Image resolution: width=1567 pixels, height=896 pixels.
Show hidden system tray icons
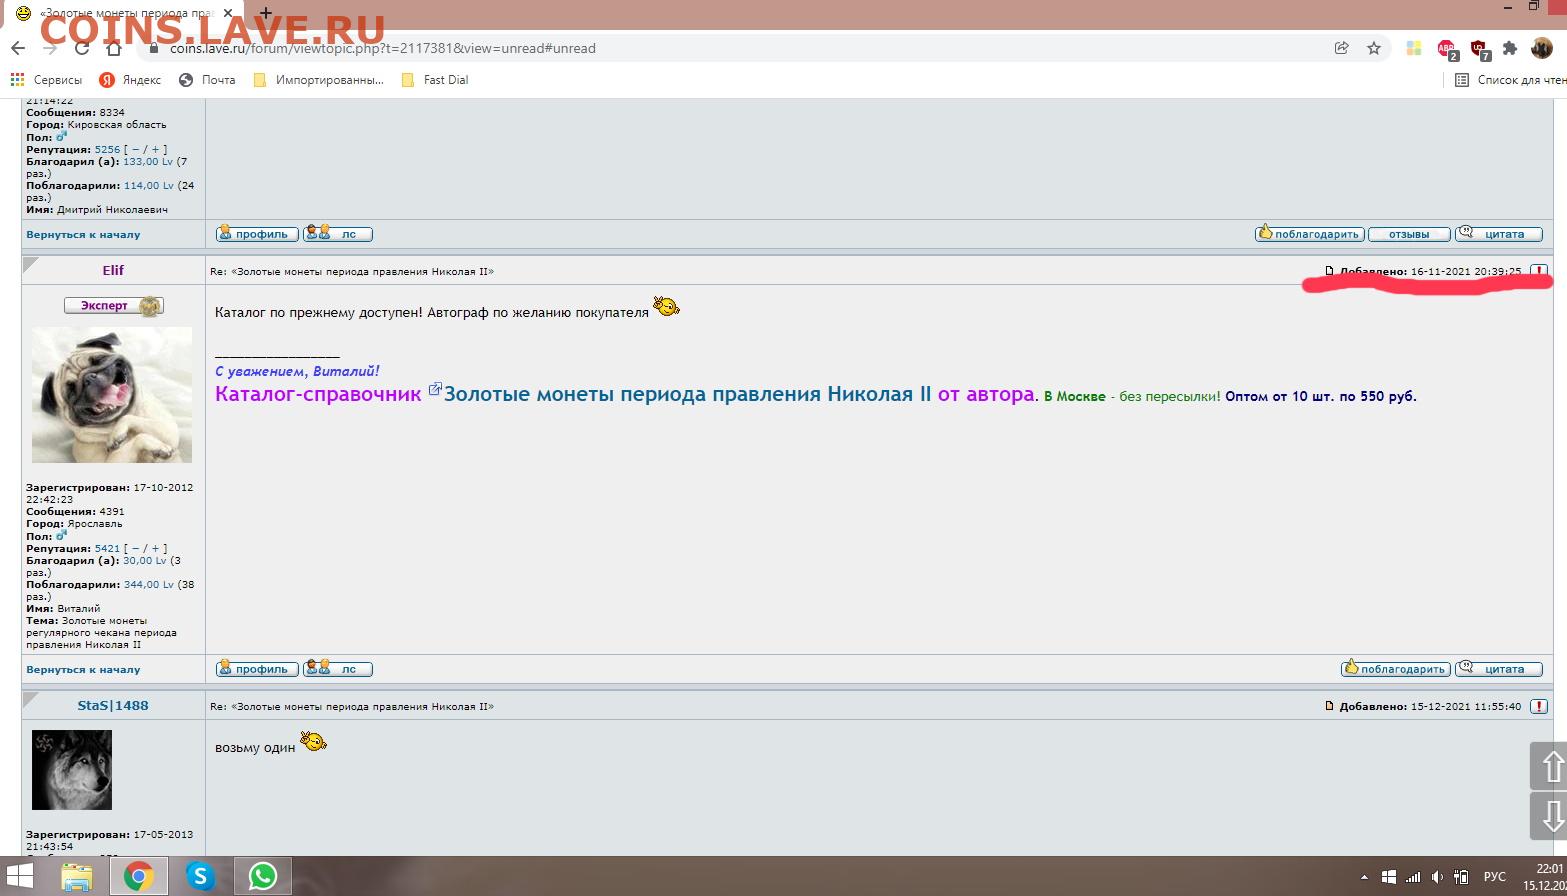coord(1364,877)
